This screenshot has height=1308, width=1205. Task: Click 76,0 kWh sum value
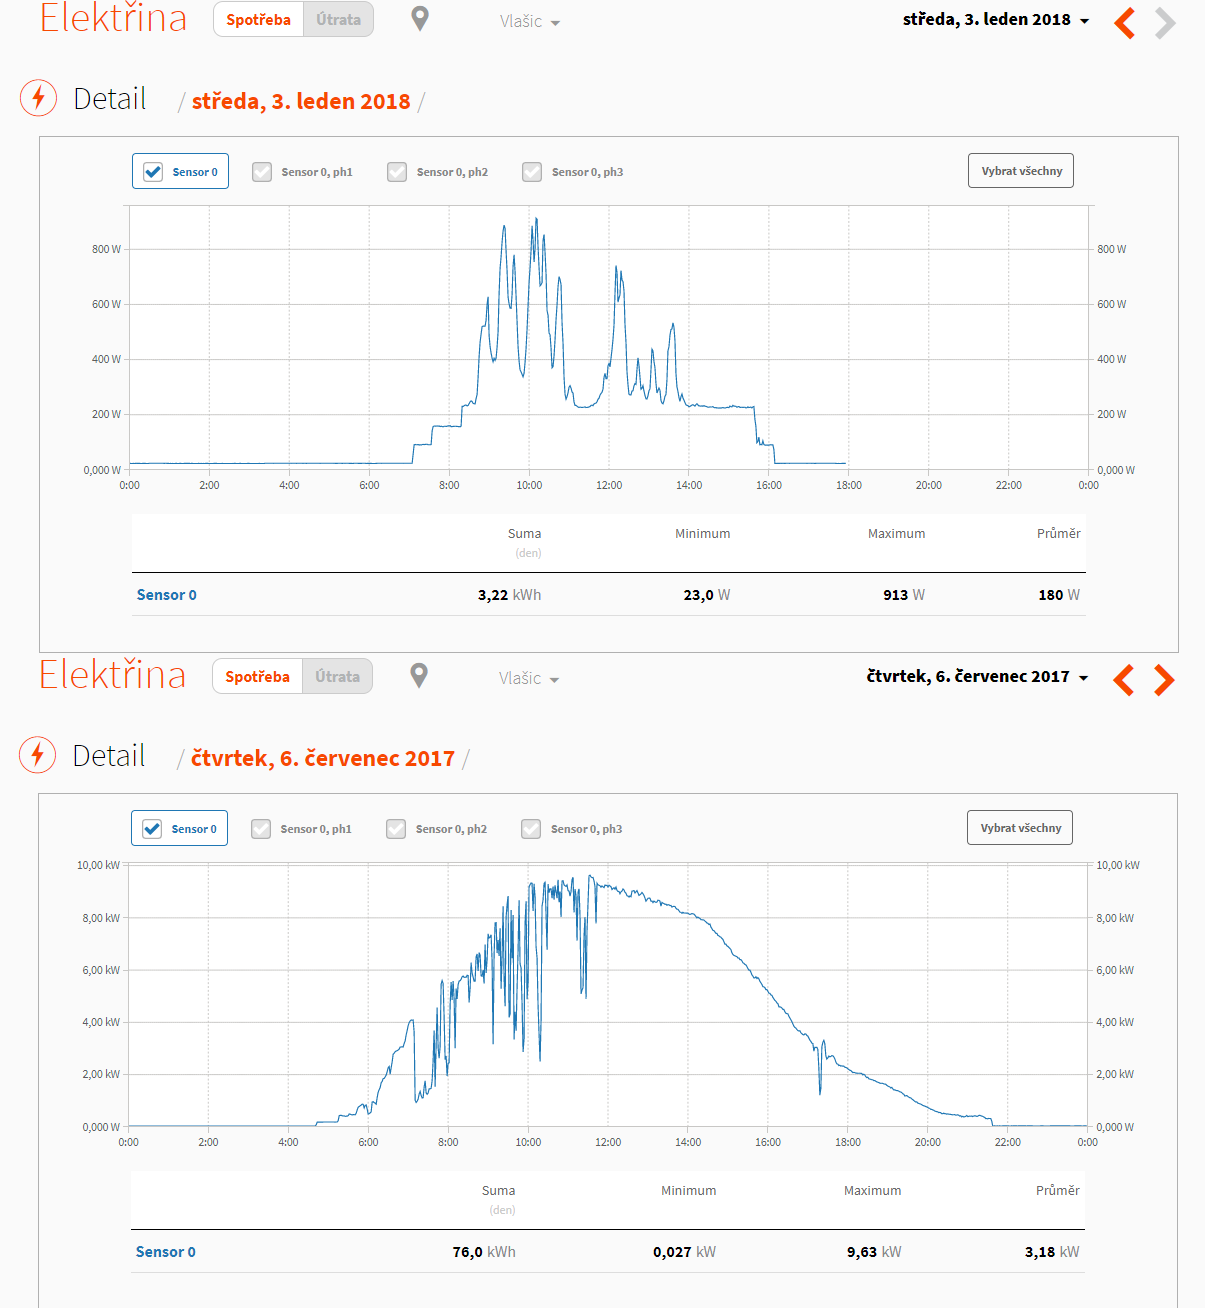[x=484, y=1252]
